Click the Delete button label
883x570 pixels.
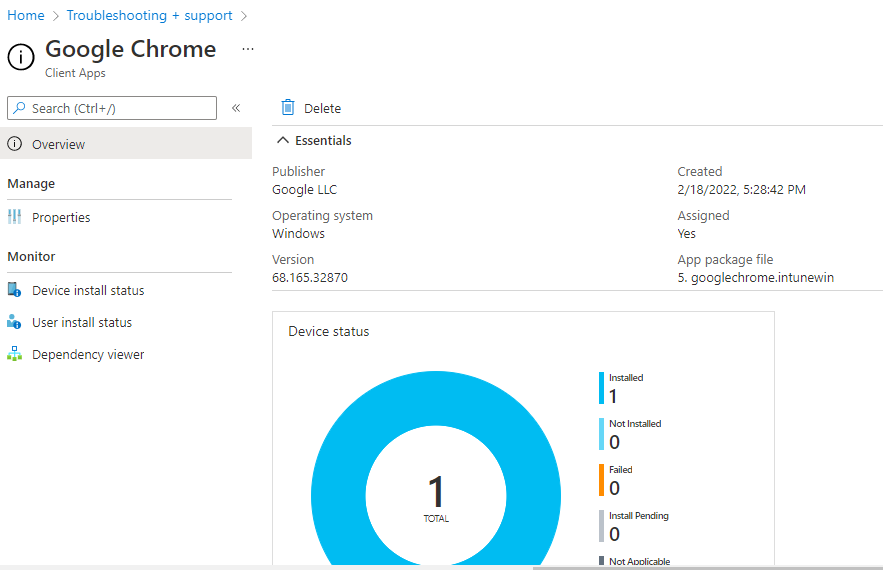pos(322,108)
